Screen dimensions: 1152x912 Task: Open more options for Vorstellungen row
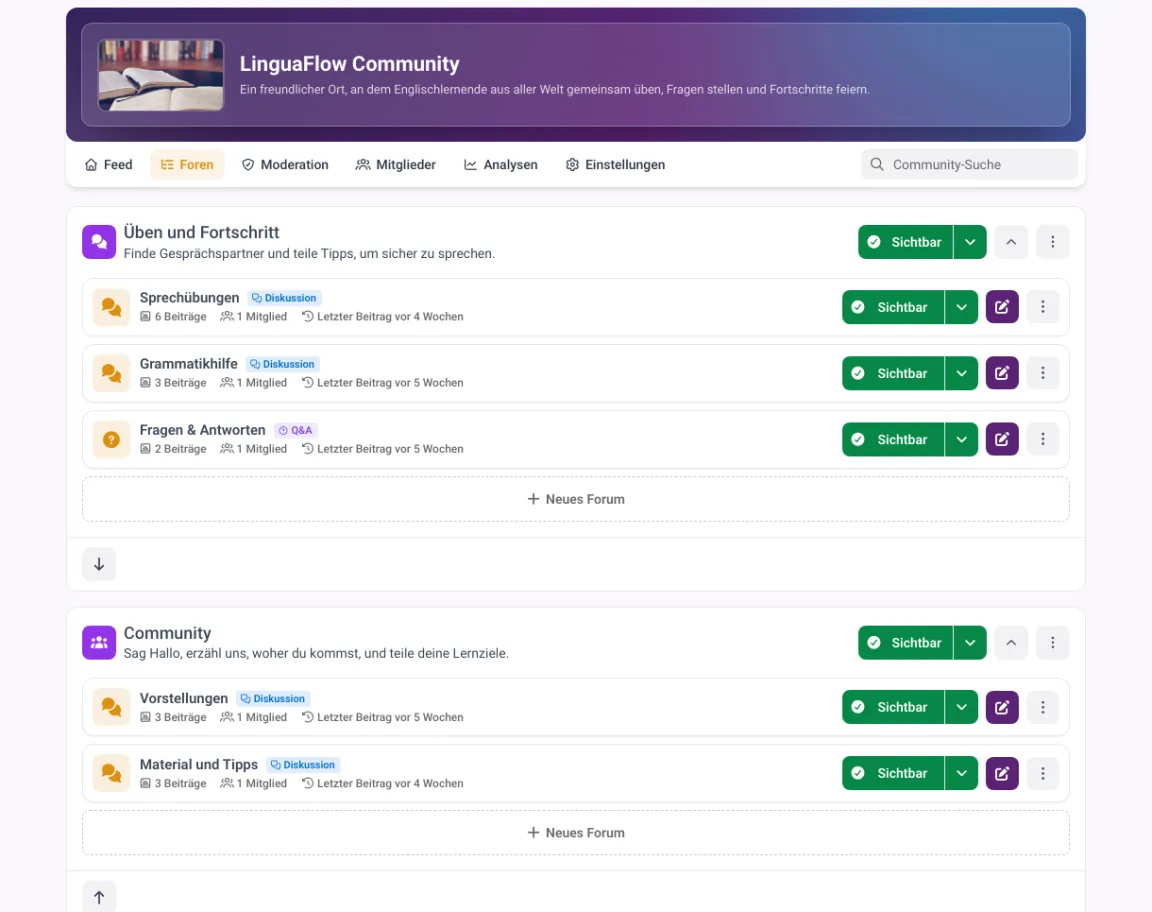(x=1043, y=707)
